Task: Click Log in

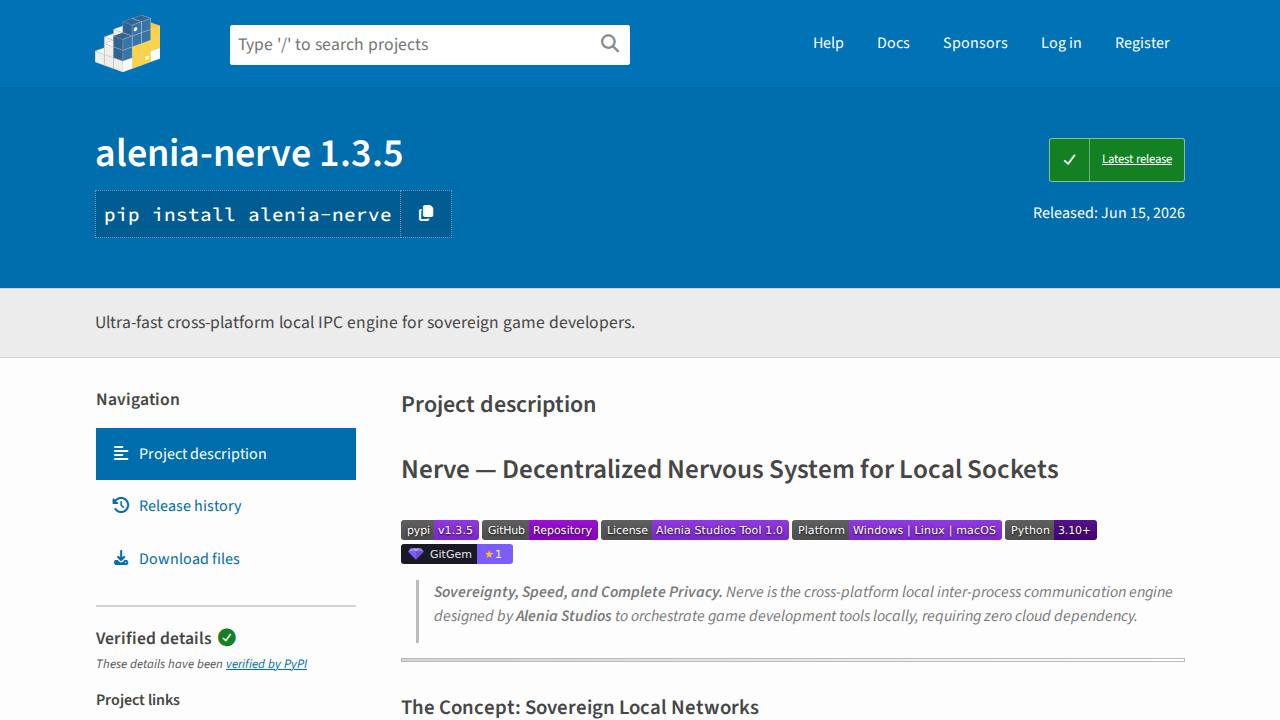Action: pos(1061,43)
